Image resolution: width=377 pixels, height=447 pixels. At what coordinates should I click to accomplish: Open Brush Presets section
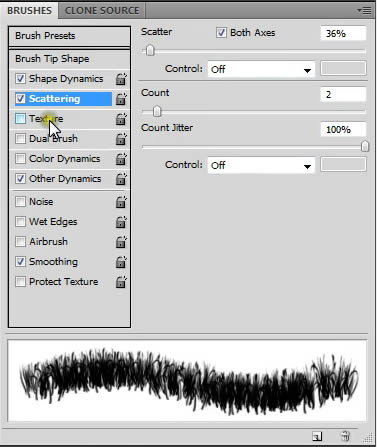pos(69,36)
